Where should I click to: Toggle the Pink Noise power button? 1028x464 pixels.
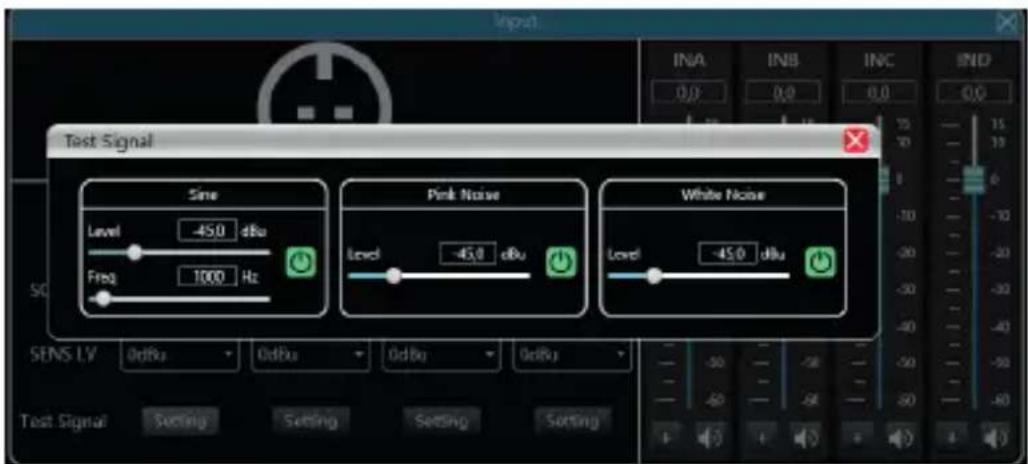tap(560, 263)
